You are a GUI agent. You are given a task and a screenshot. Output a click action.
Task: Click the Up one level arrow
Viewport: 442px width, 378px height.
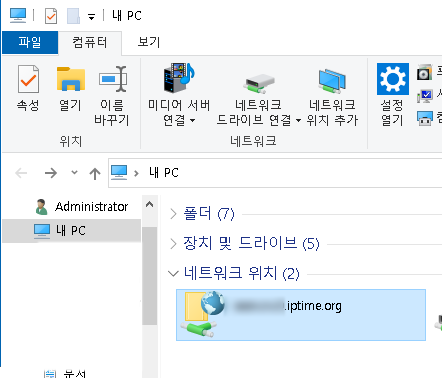(95, 173)
